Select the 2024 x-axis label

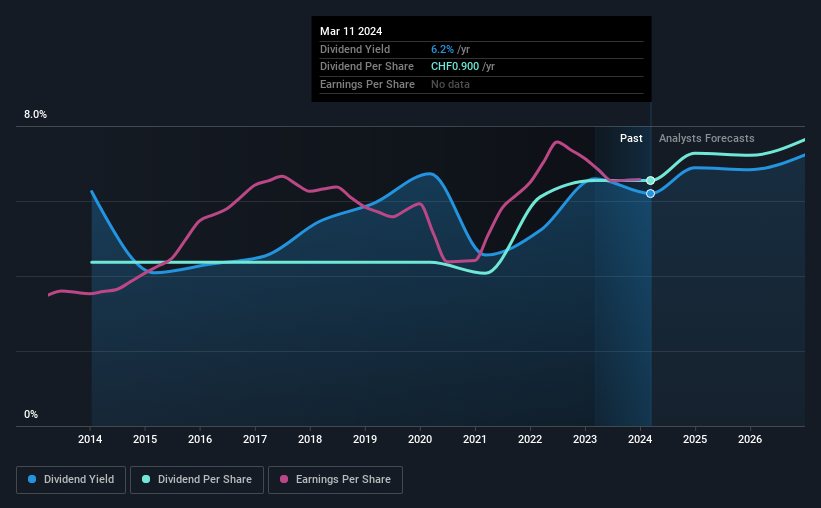point(640,439)
